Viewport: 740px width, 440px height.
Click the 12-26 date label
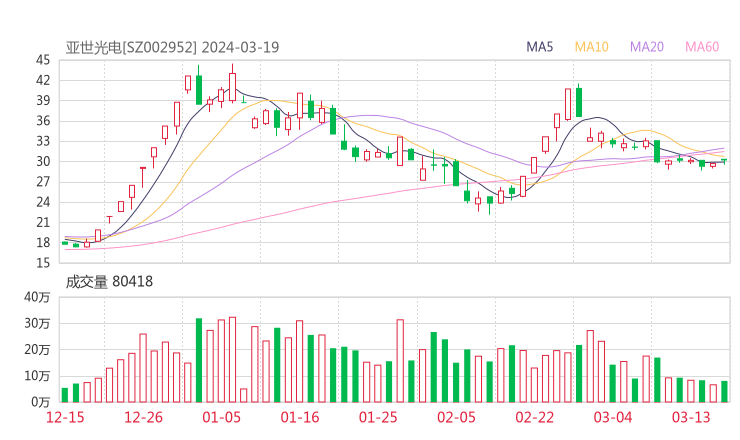point(143,417)
